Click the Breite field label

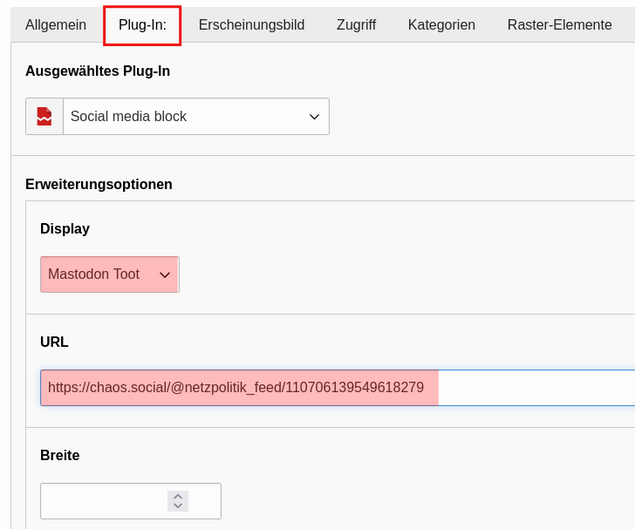click(x=59, y=455)
